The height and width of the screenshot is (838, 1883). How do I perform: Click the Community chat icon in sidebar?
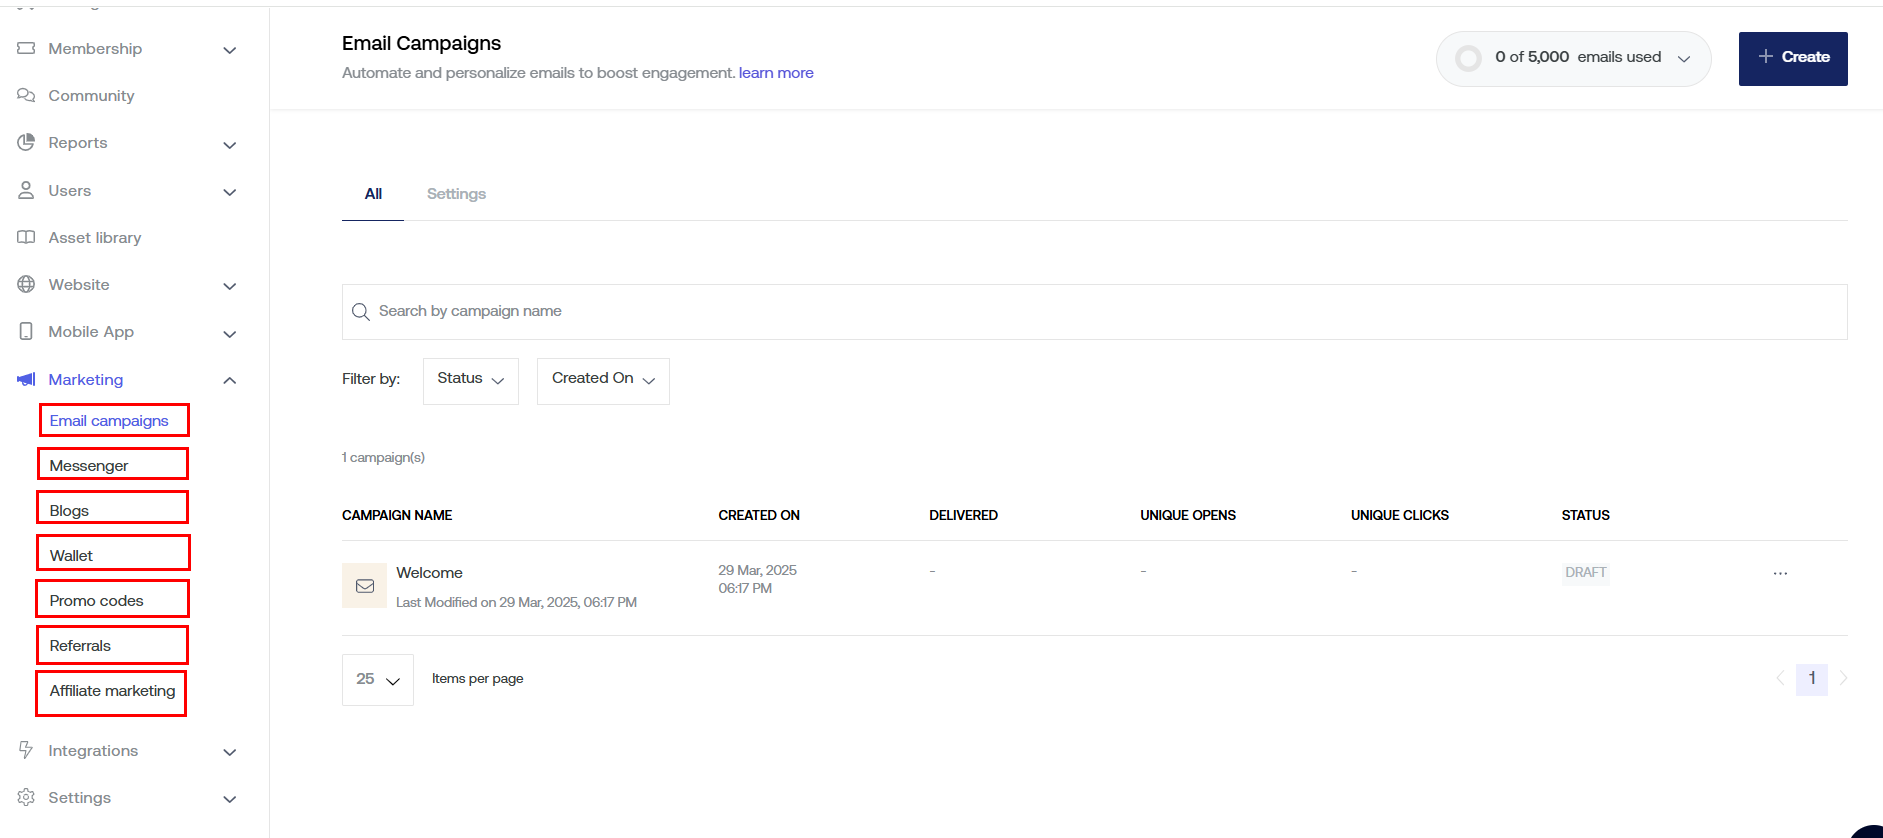point(26,95)
